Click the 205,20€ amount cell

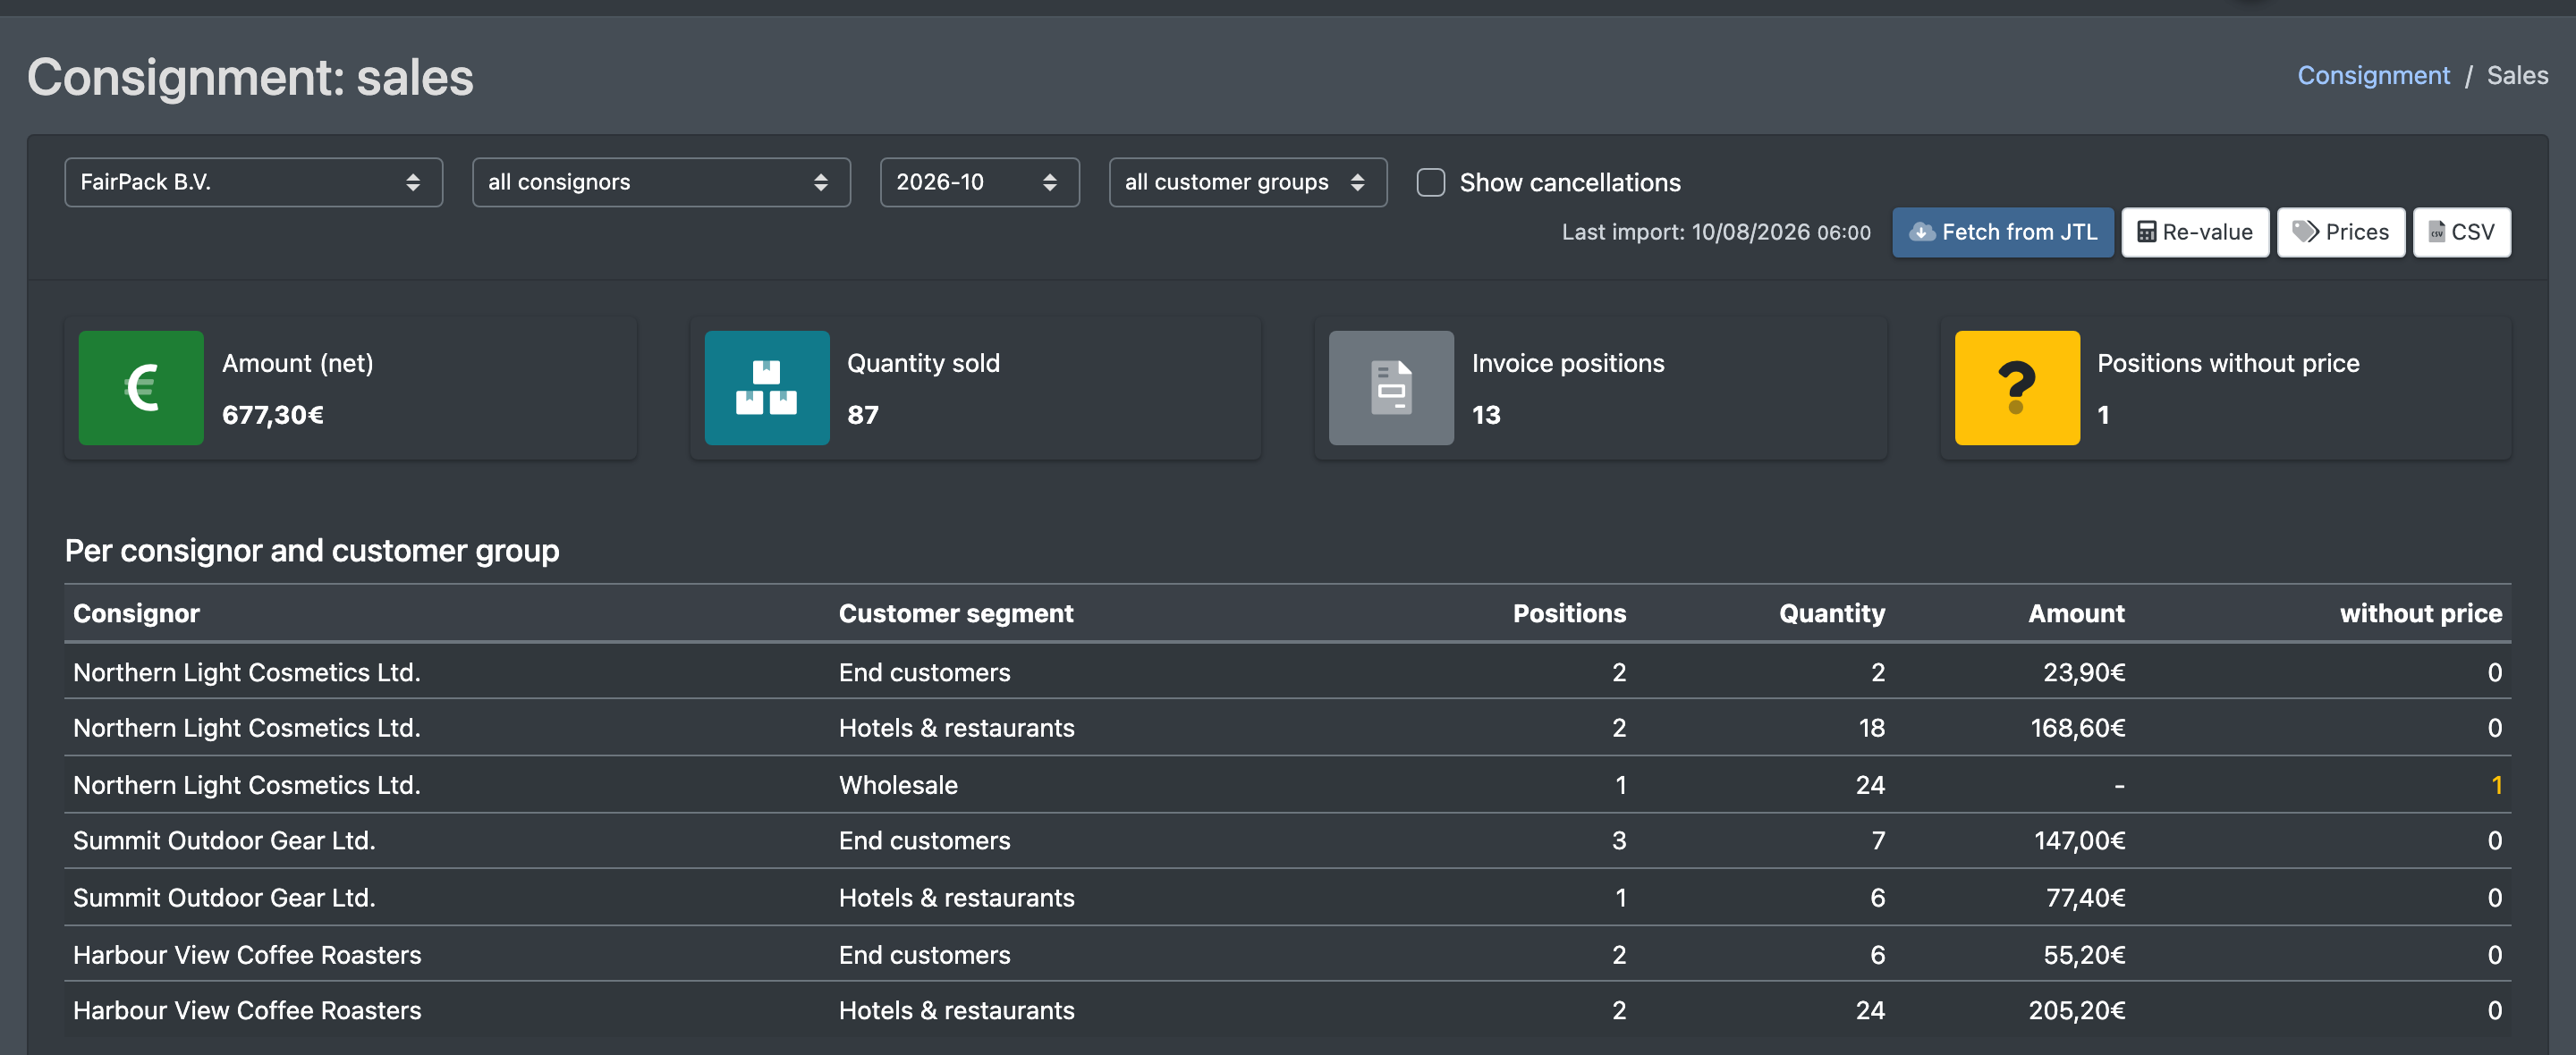point(2077,1011)
